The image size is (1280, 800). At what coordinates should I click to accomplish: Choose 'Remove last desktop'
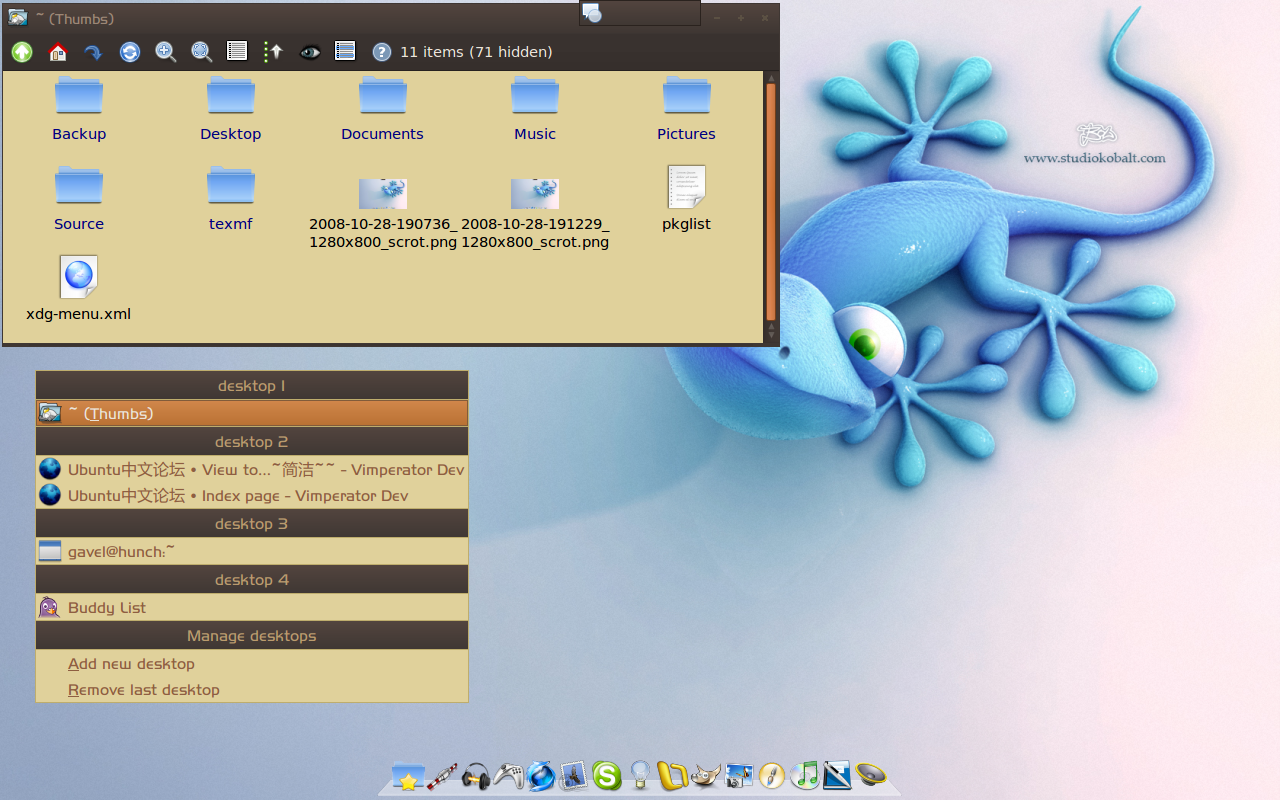[252, 689]
